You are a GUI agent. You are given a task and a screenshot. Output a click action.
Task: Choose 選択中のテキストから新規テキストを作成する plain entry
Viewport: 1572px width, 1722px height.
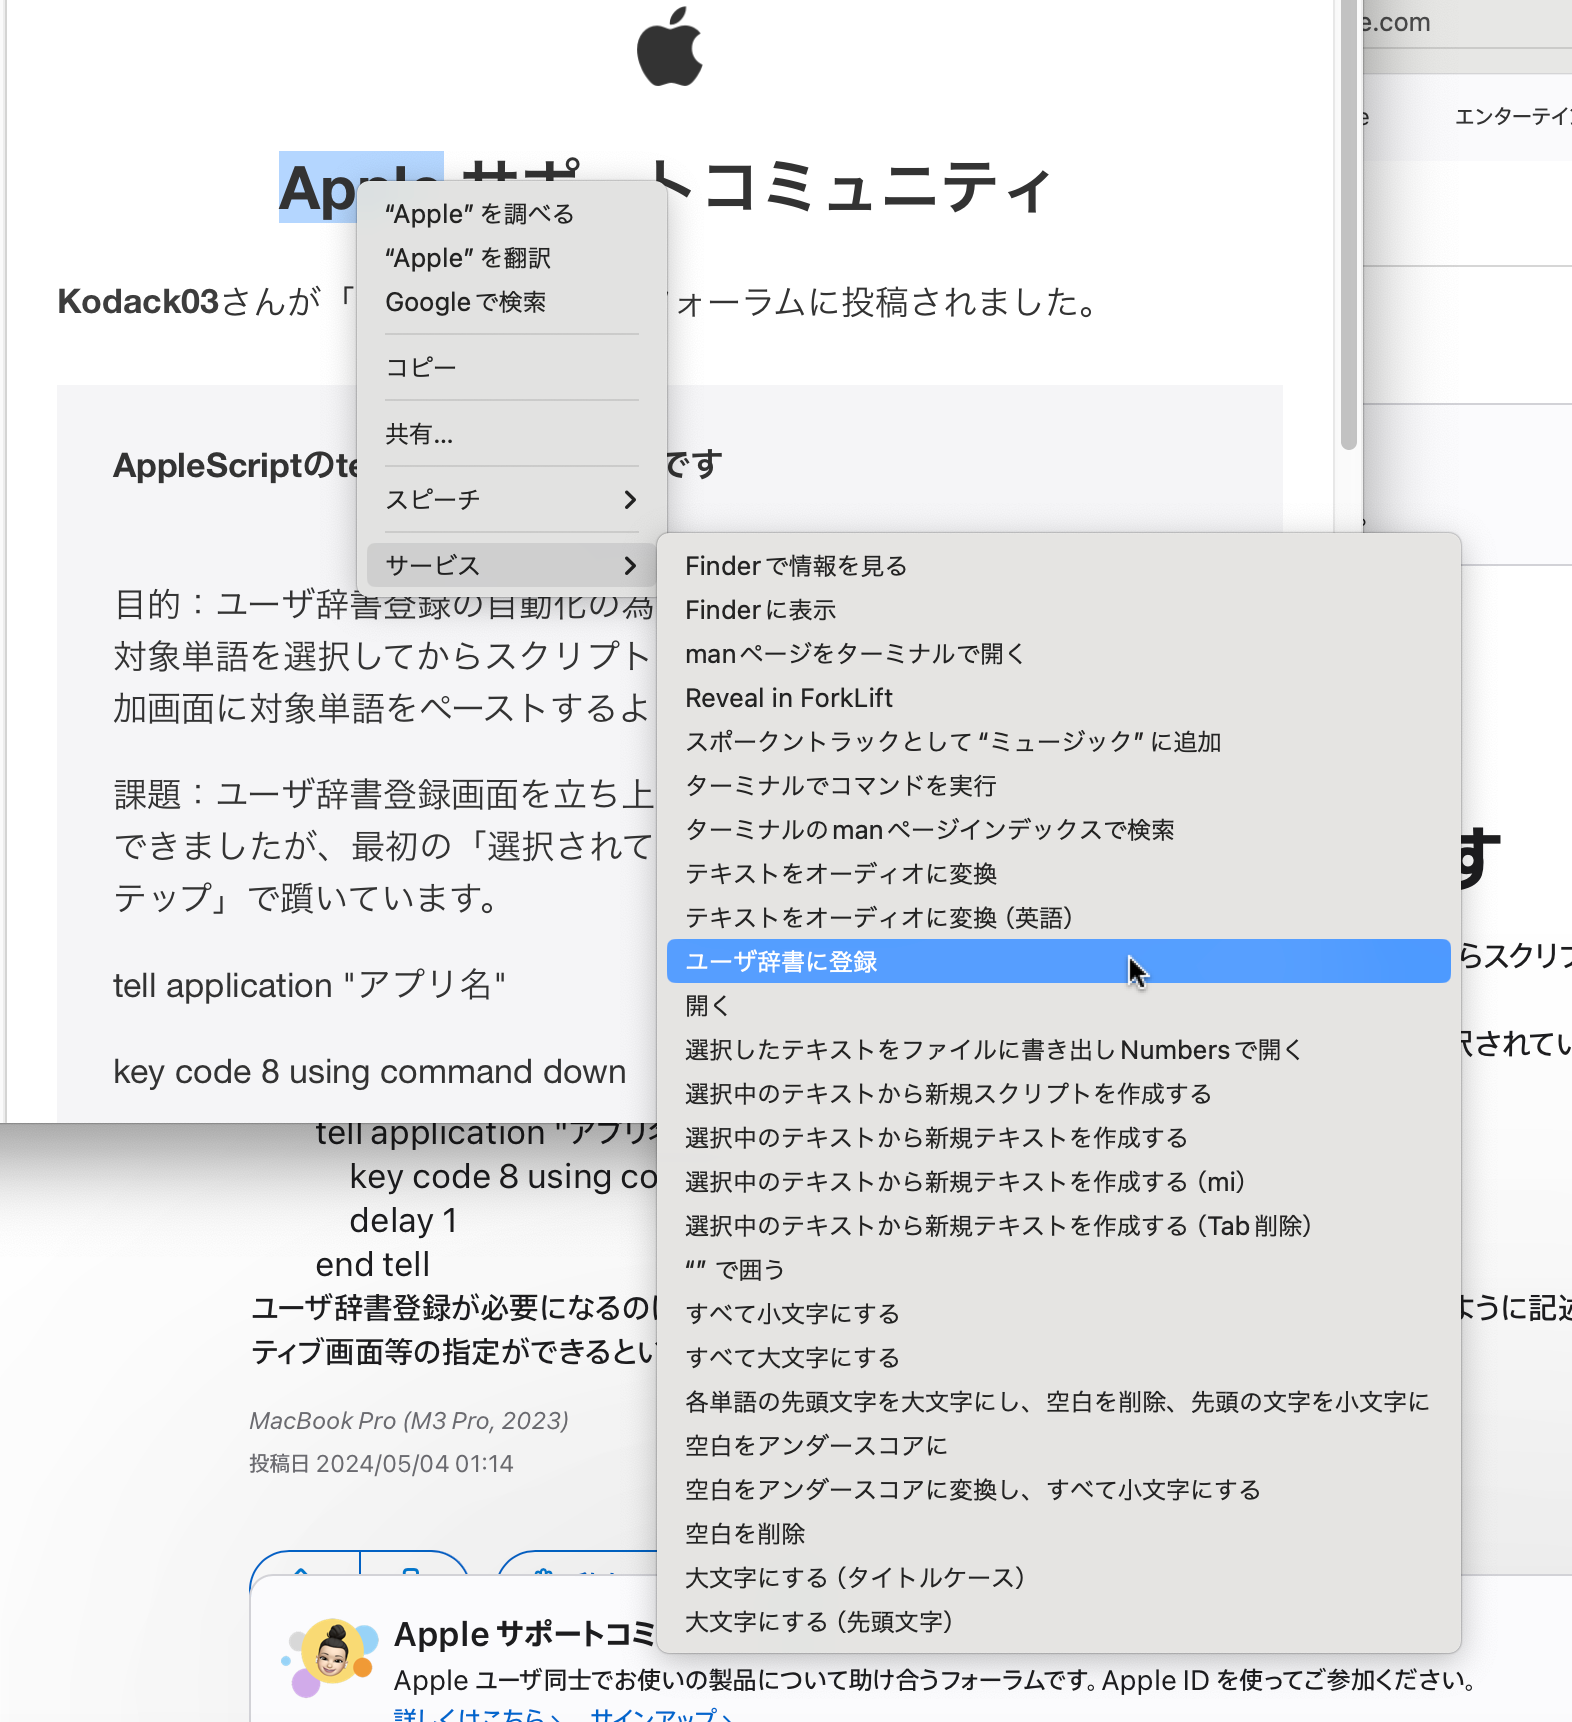1059,1138
